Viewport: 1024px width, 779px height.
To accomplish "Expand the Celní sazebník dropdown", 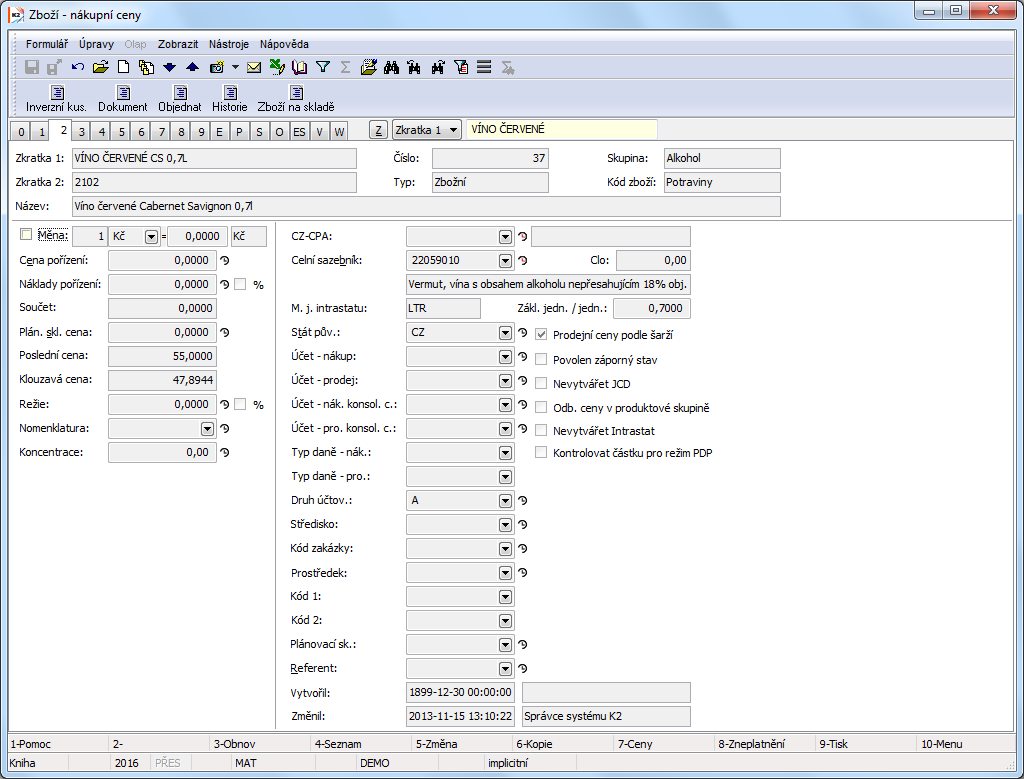I will click(505, 261).
